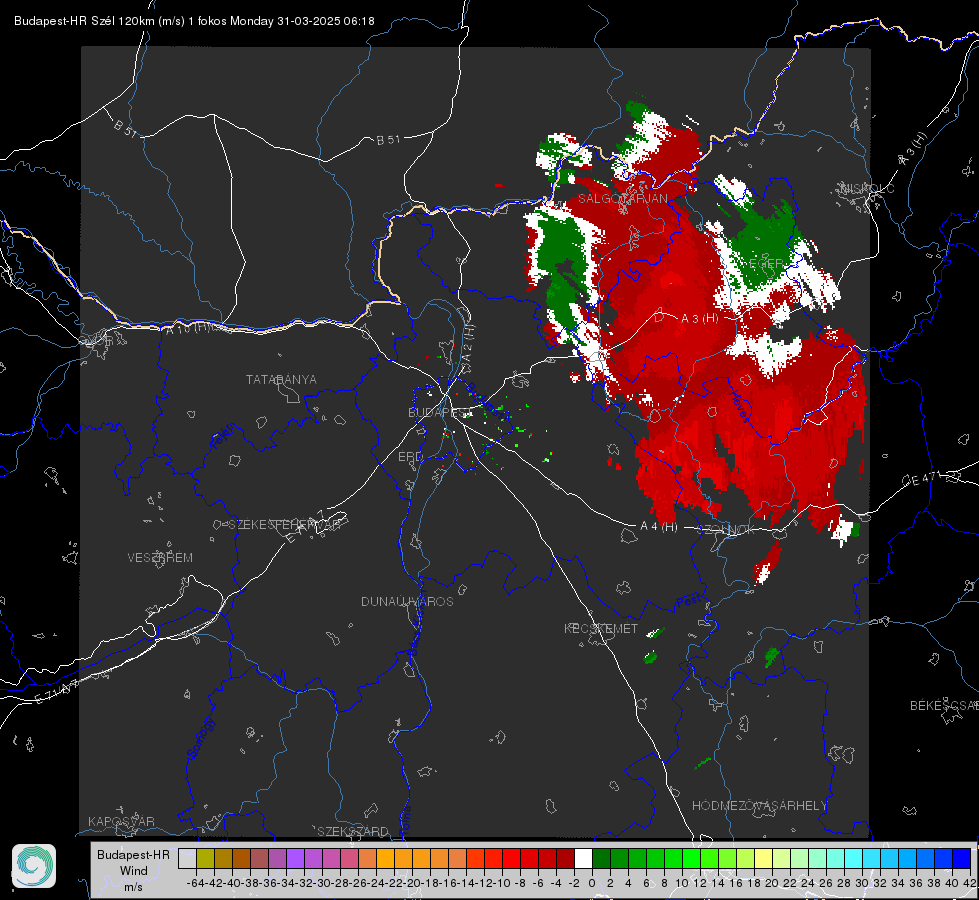Click the '0' value on the legend
The height and width of the screenshot is (900, 979).
click(592, 883)
